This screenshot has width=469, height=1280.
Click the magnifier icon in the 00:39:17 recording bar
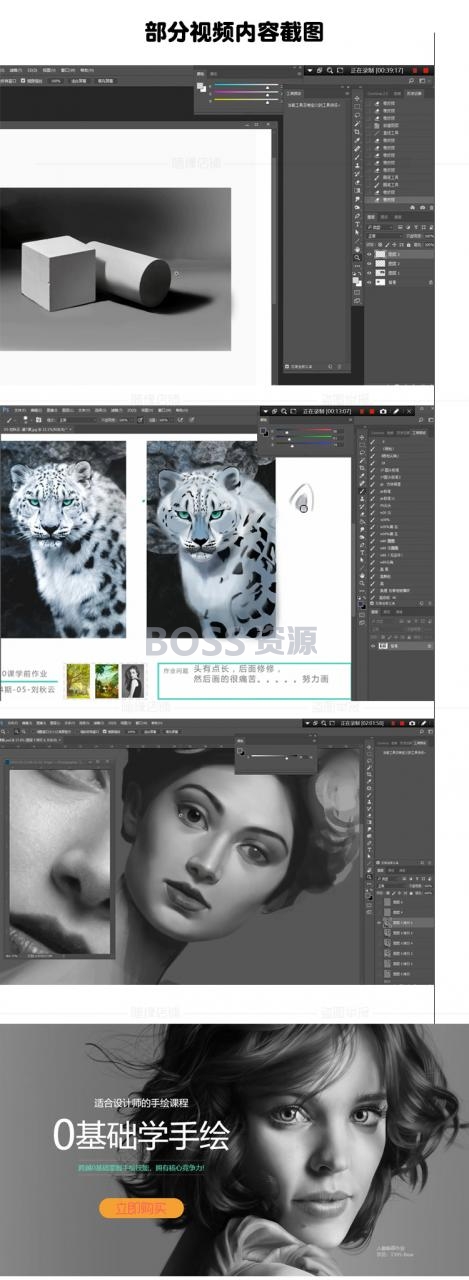tap(330, 71)
